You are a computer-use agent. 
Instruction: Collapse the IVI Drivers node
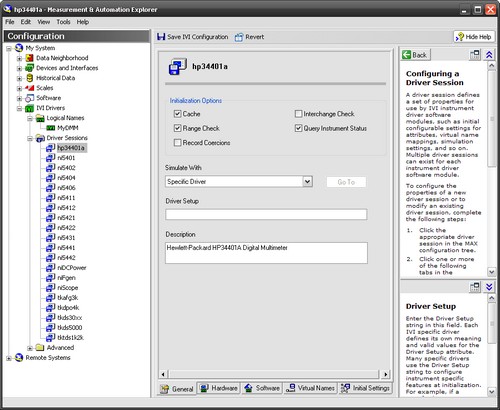point(19,109)
